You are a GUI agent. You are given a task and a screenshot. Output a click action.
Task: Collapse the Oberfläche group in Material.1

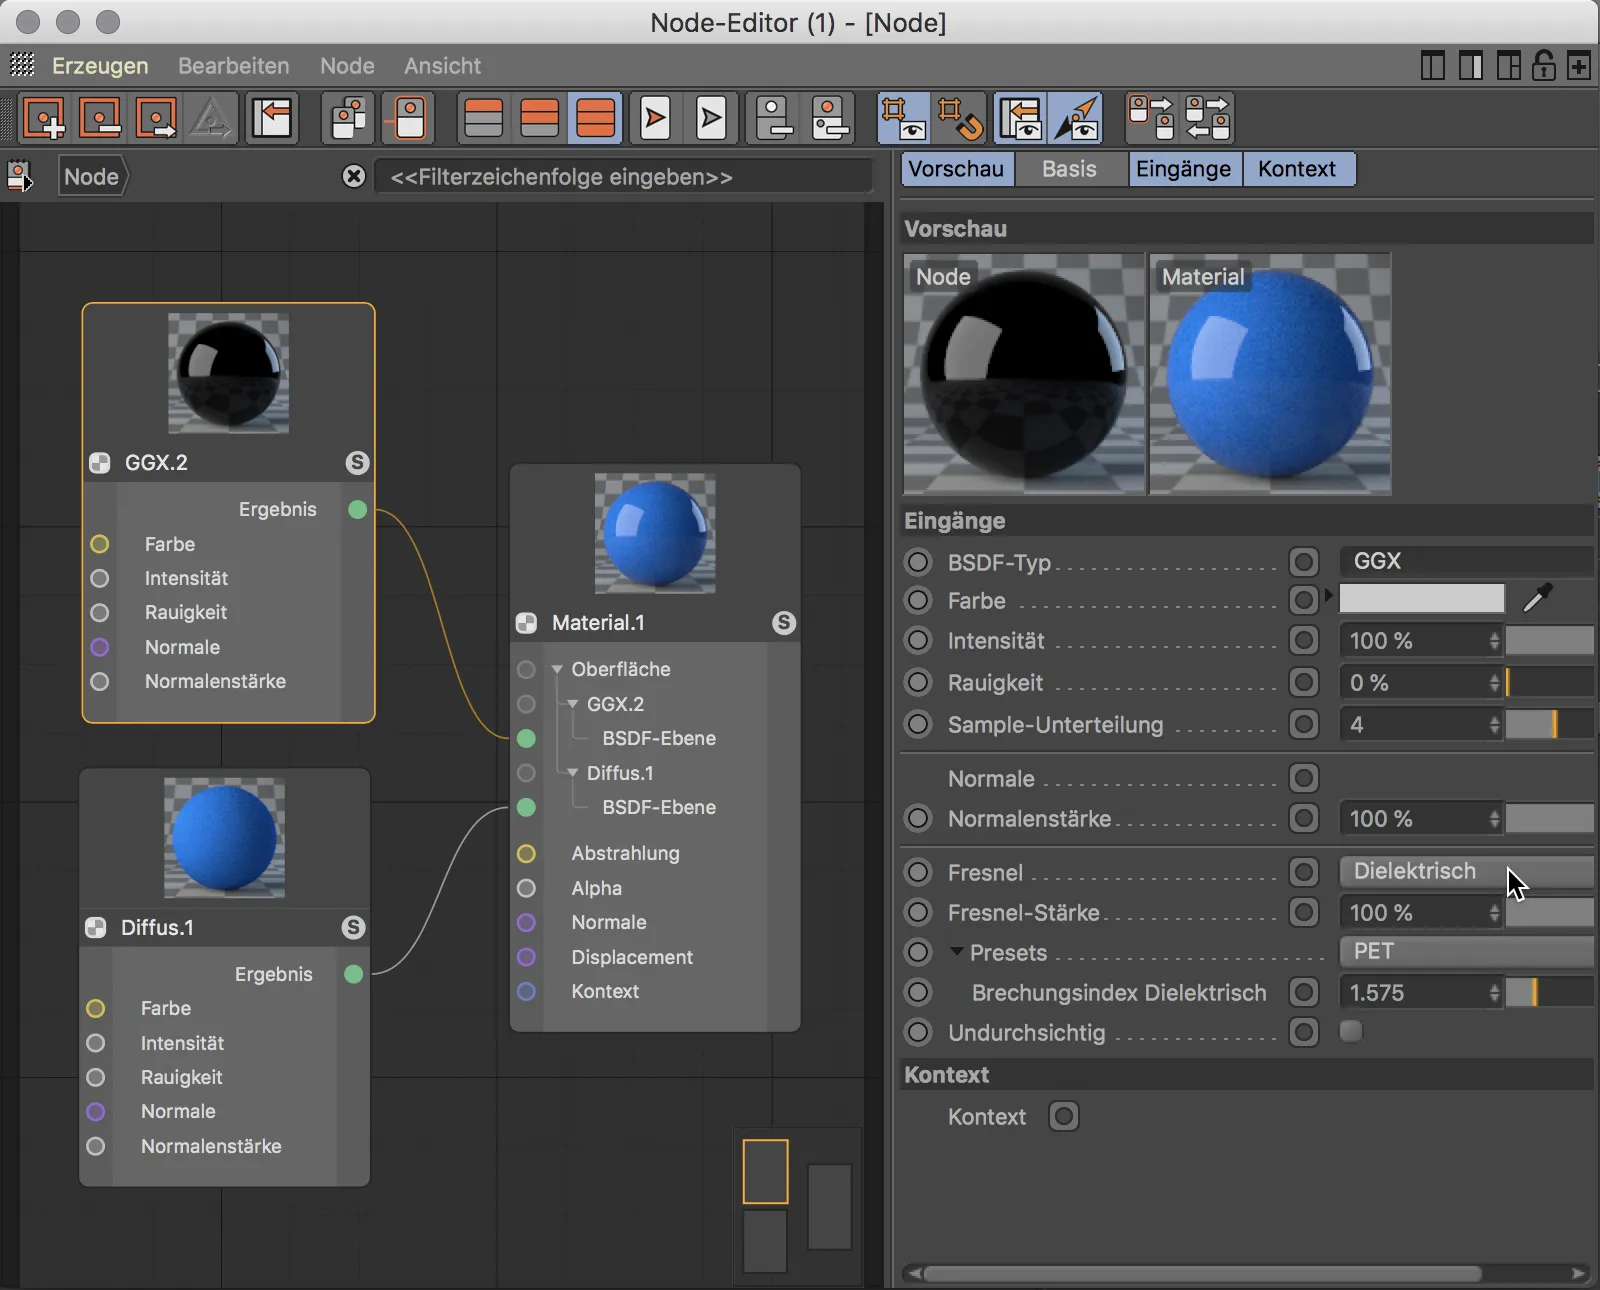click(558, 669)
